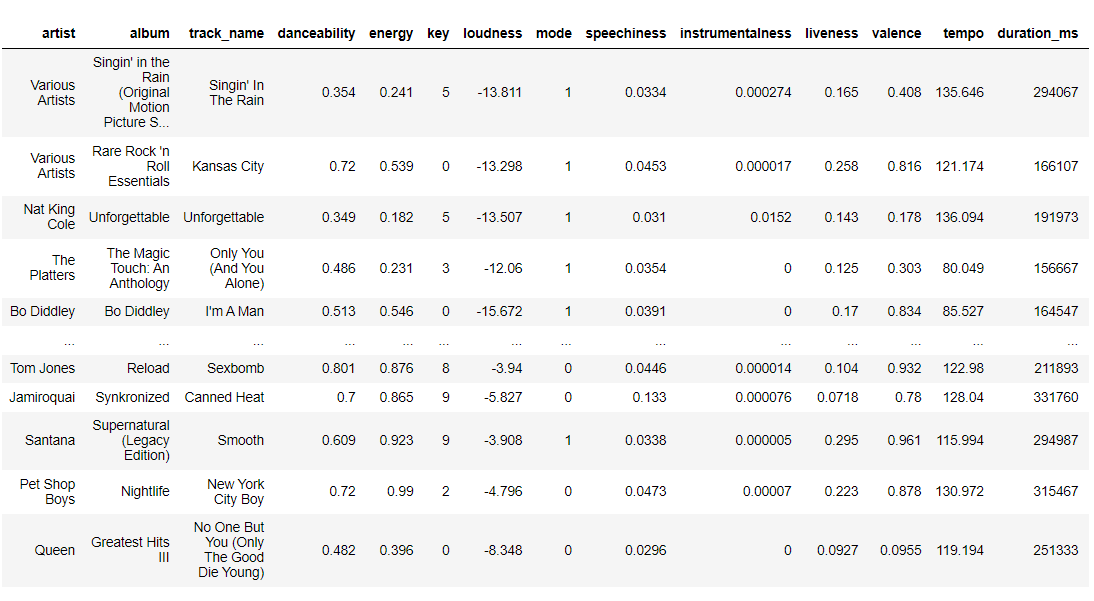
Task: Select the New York City Boy track
Action: [x=236, y=491]
